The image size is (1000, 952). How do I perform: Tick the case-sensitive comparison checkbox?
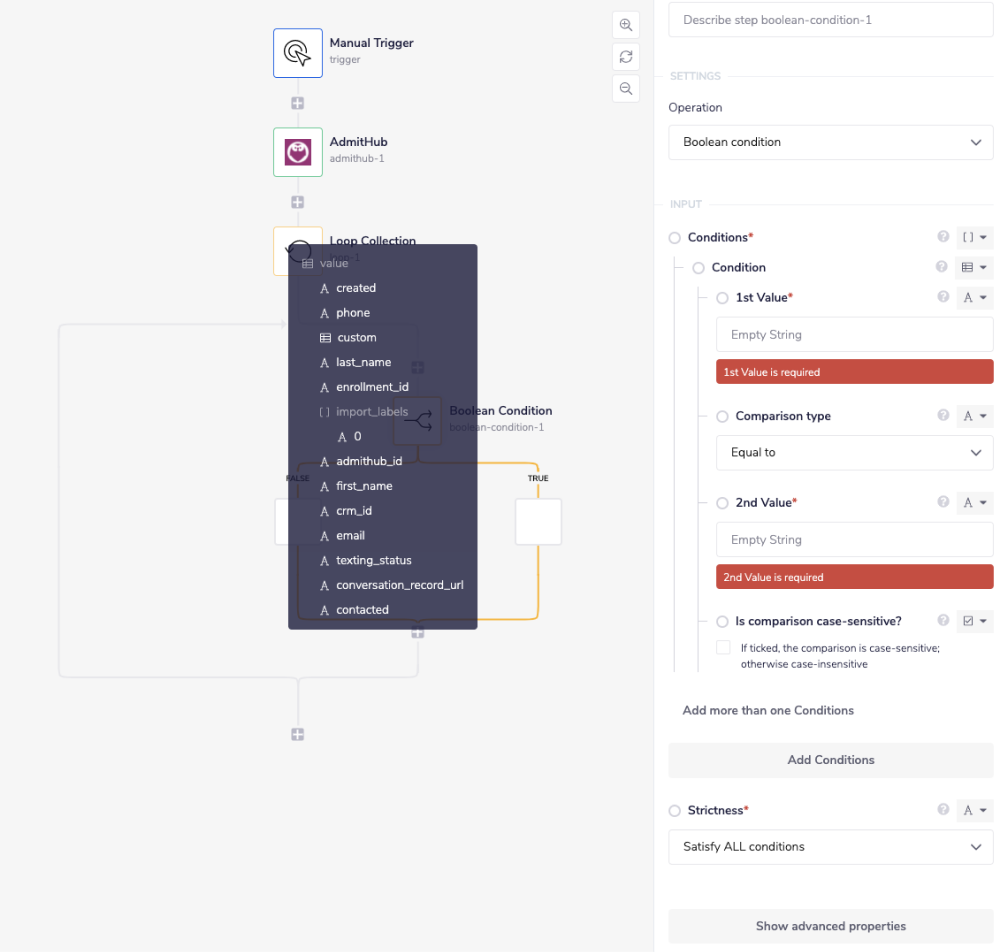coord(724,647)
